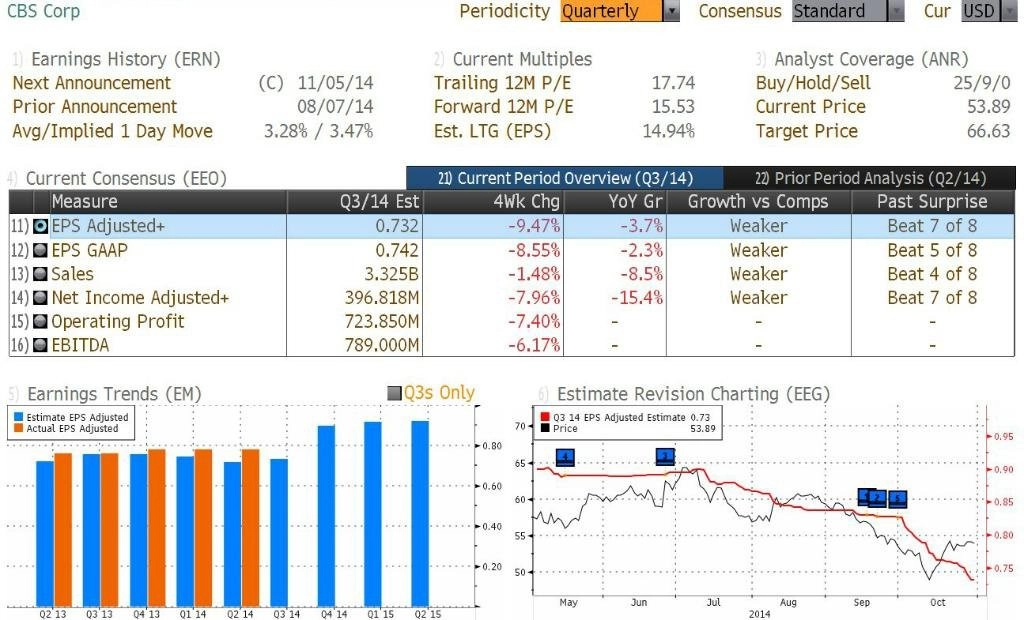Viewport: 1024px width, 620px height.
Task: Click the Est. LTG (EPS) value 14.94%
Action: (668, 131)
